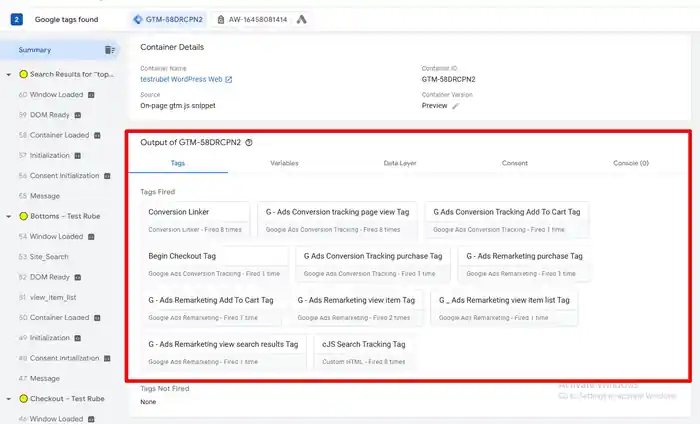Collapse the Bottoms – Test Rube group

[x=8, y=216]
